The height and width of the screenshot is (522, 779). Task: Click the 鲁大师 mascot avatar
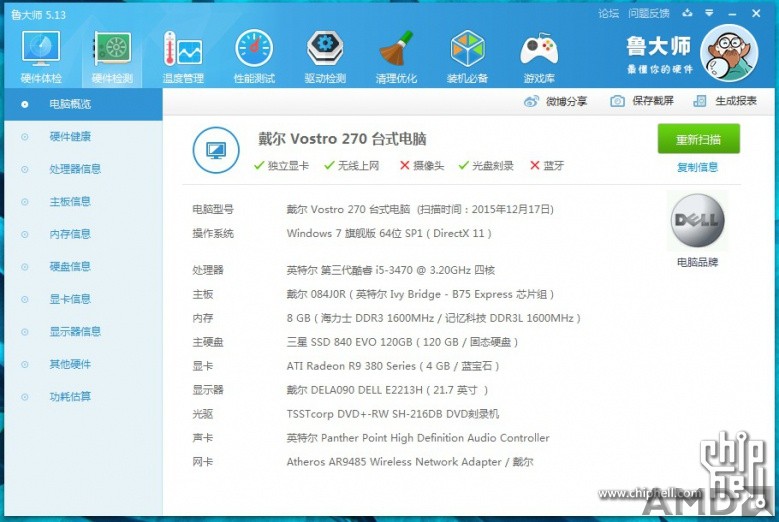pos(729,53)
